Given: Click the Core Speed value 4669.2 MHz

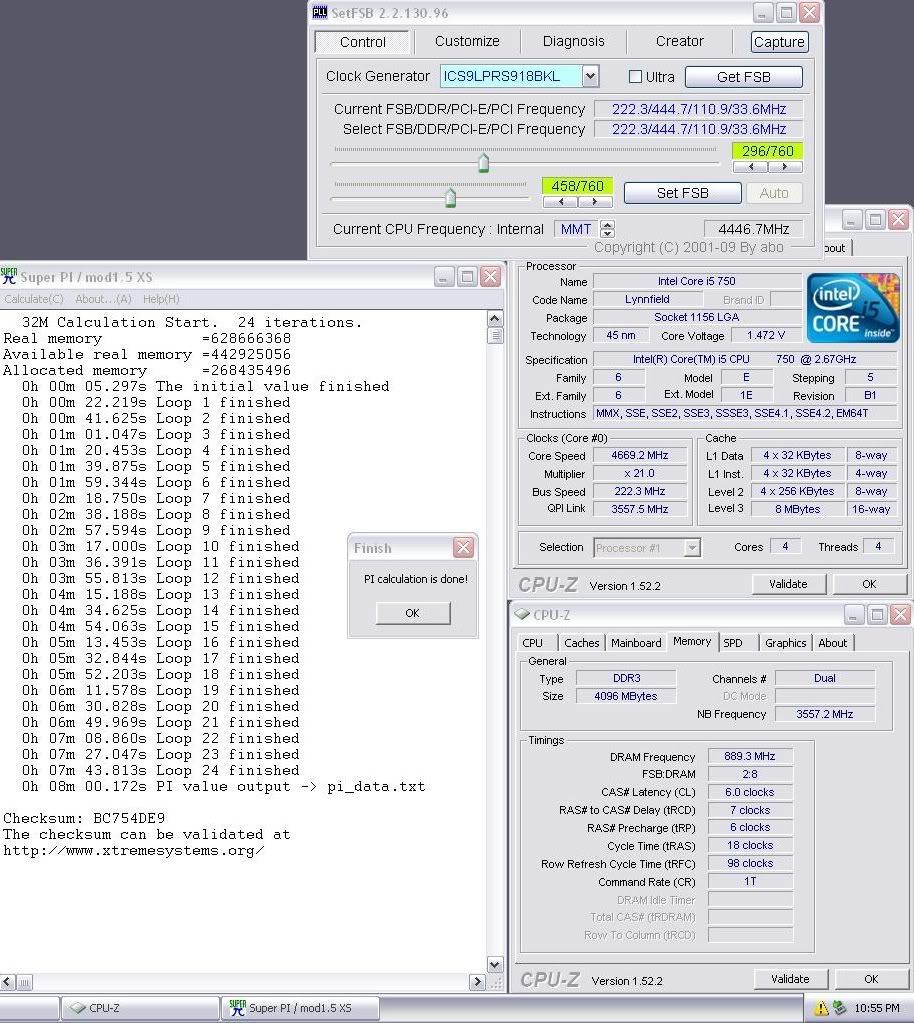Looking at the screenshot, I should tap(639, 455).
